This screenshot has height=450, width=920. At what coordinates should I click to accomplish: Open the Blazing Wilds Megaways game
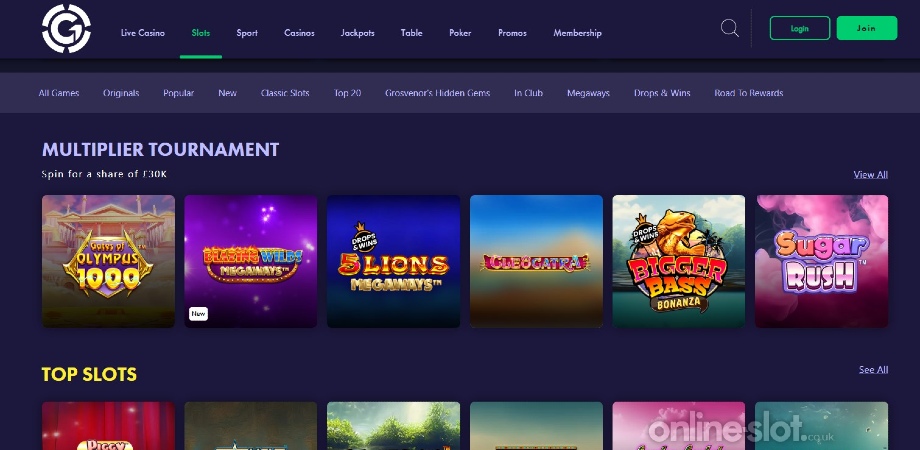[251, 261]
